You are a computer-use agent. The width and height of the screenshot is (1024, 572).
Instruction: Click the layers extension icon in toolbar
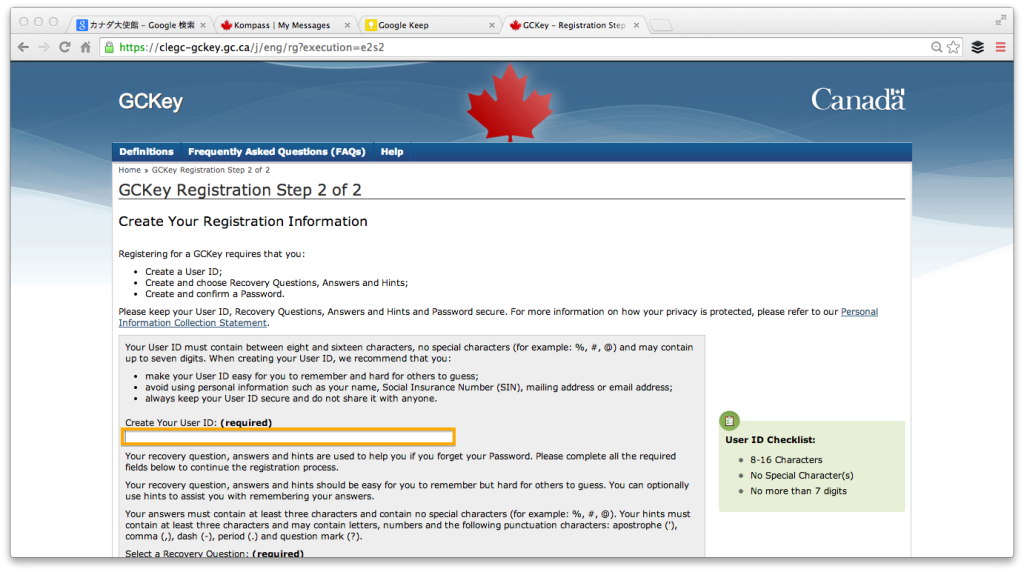pyautogui.click(x=978, y=47)
